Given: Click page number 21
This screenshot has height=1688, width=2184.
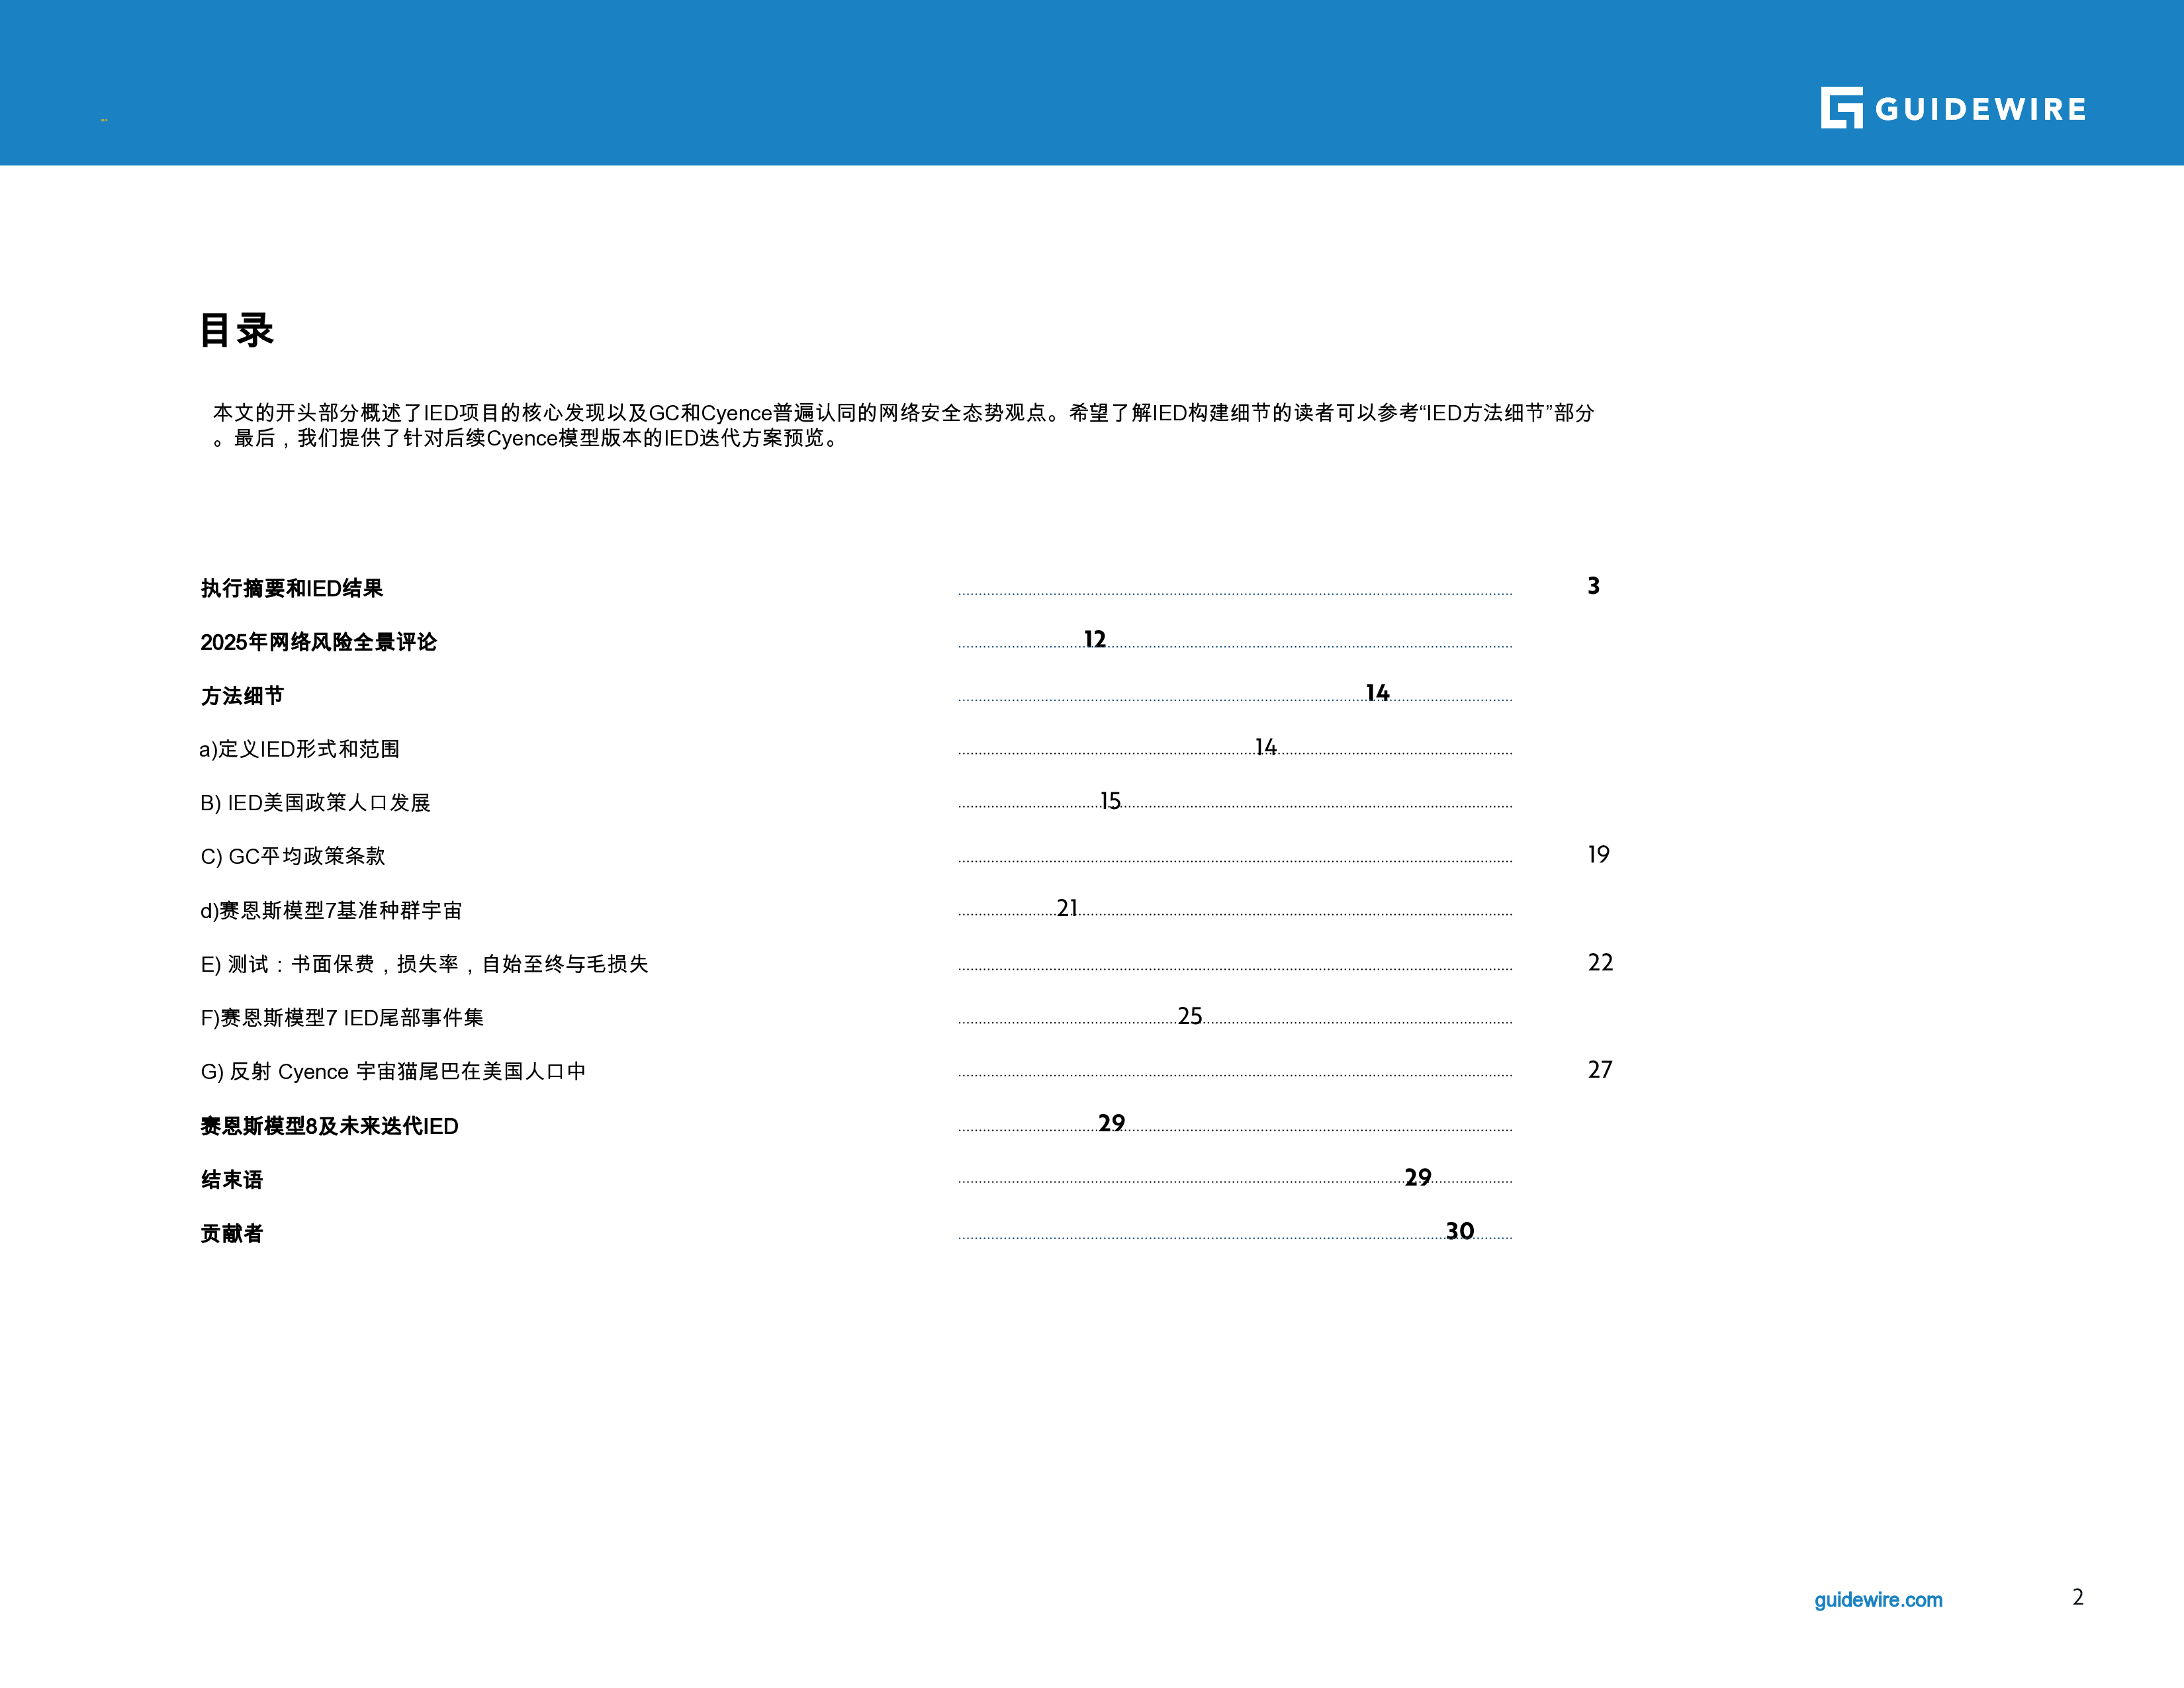Looking at the screenshot, I should click(x=1067, y=908).
